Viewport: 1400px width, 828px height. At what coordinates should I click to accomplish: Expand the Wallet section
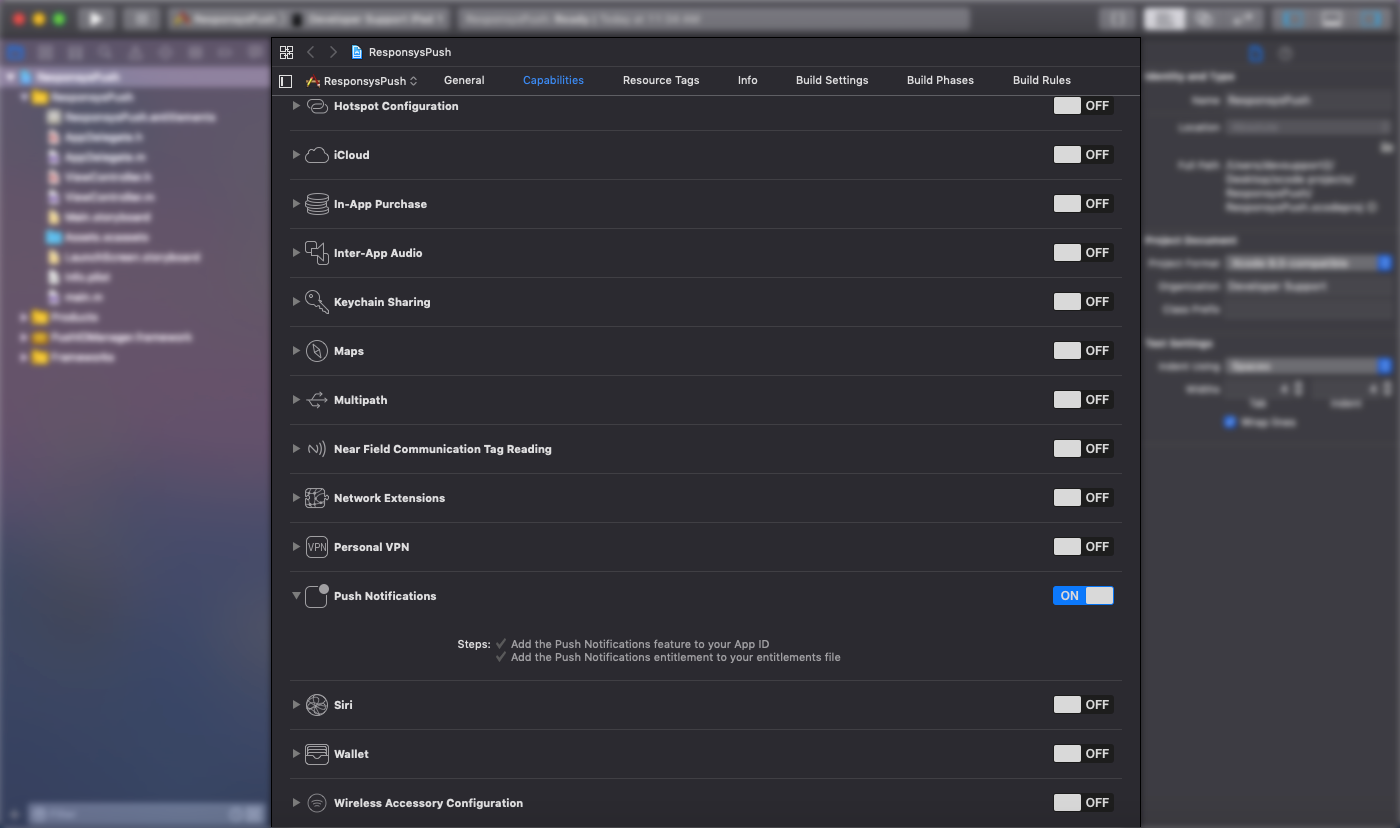pos(296,754)
